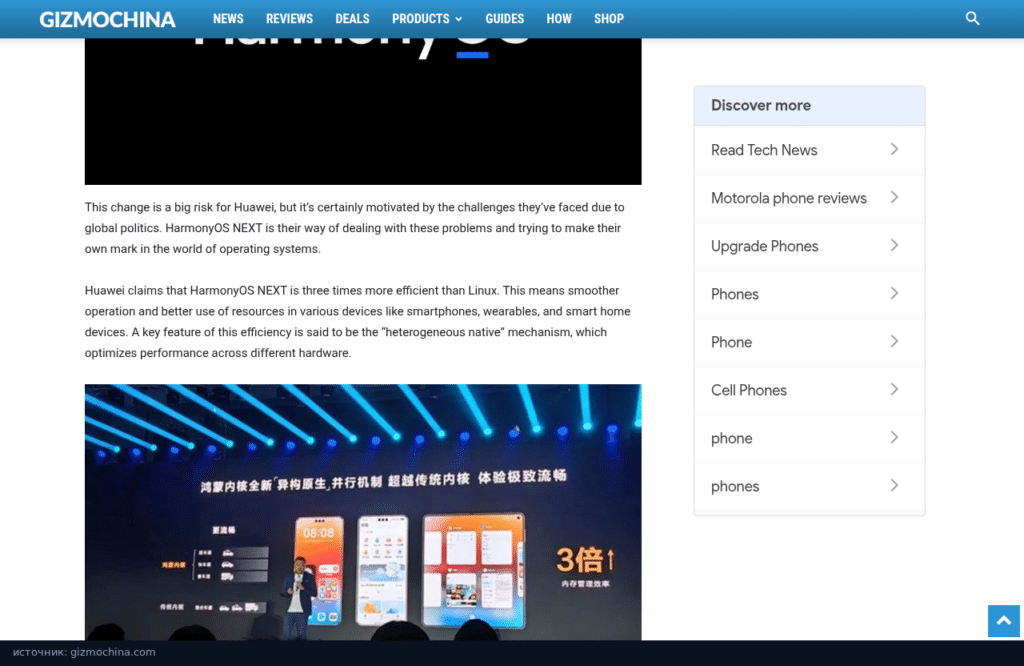Open the capitalized Phones link

(x=809, y=294)
